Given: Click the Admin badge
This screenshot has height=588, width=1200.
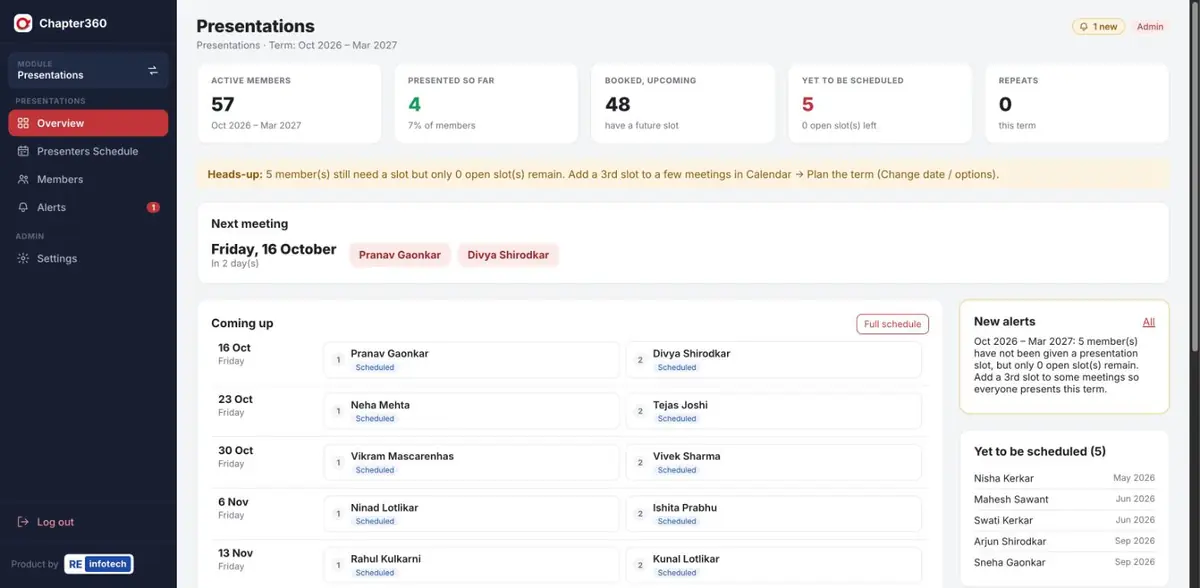Looking at the screenshot, I should [x=1150, y=27].
